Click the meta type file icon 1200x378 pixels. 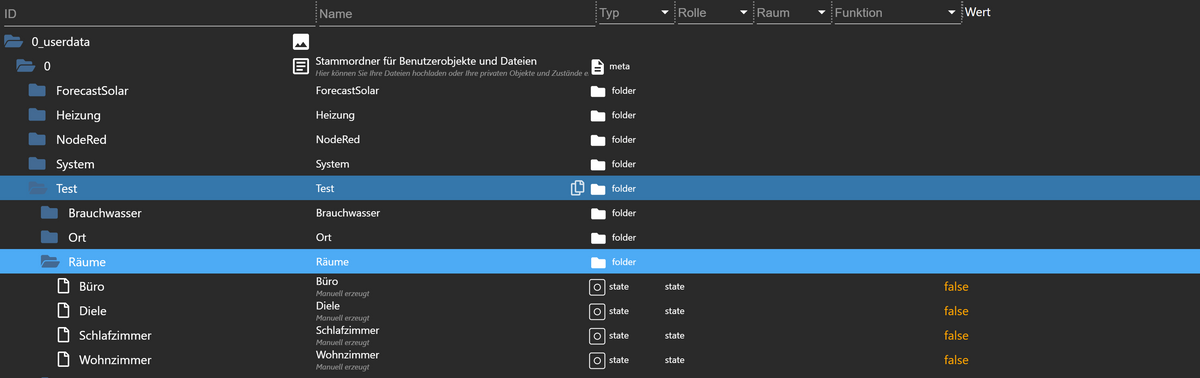click(x=598, y=66)
